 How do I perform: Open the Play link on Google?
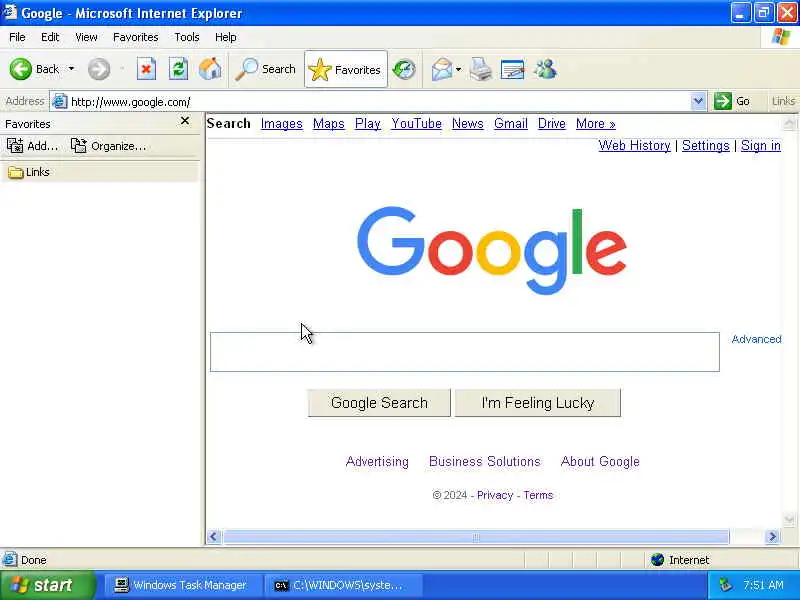coord(368,123)
